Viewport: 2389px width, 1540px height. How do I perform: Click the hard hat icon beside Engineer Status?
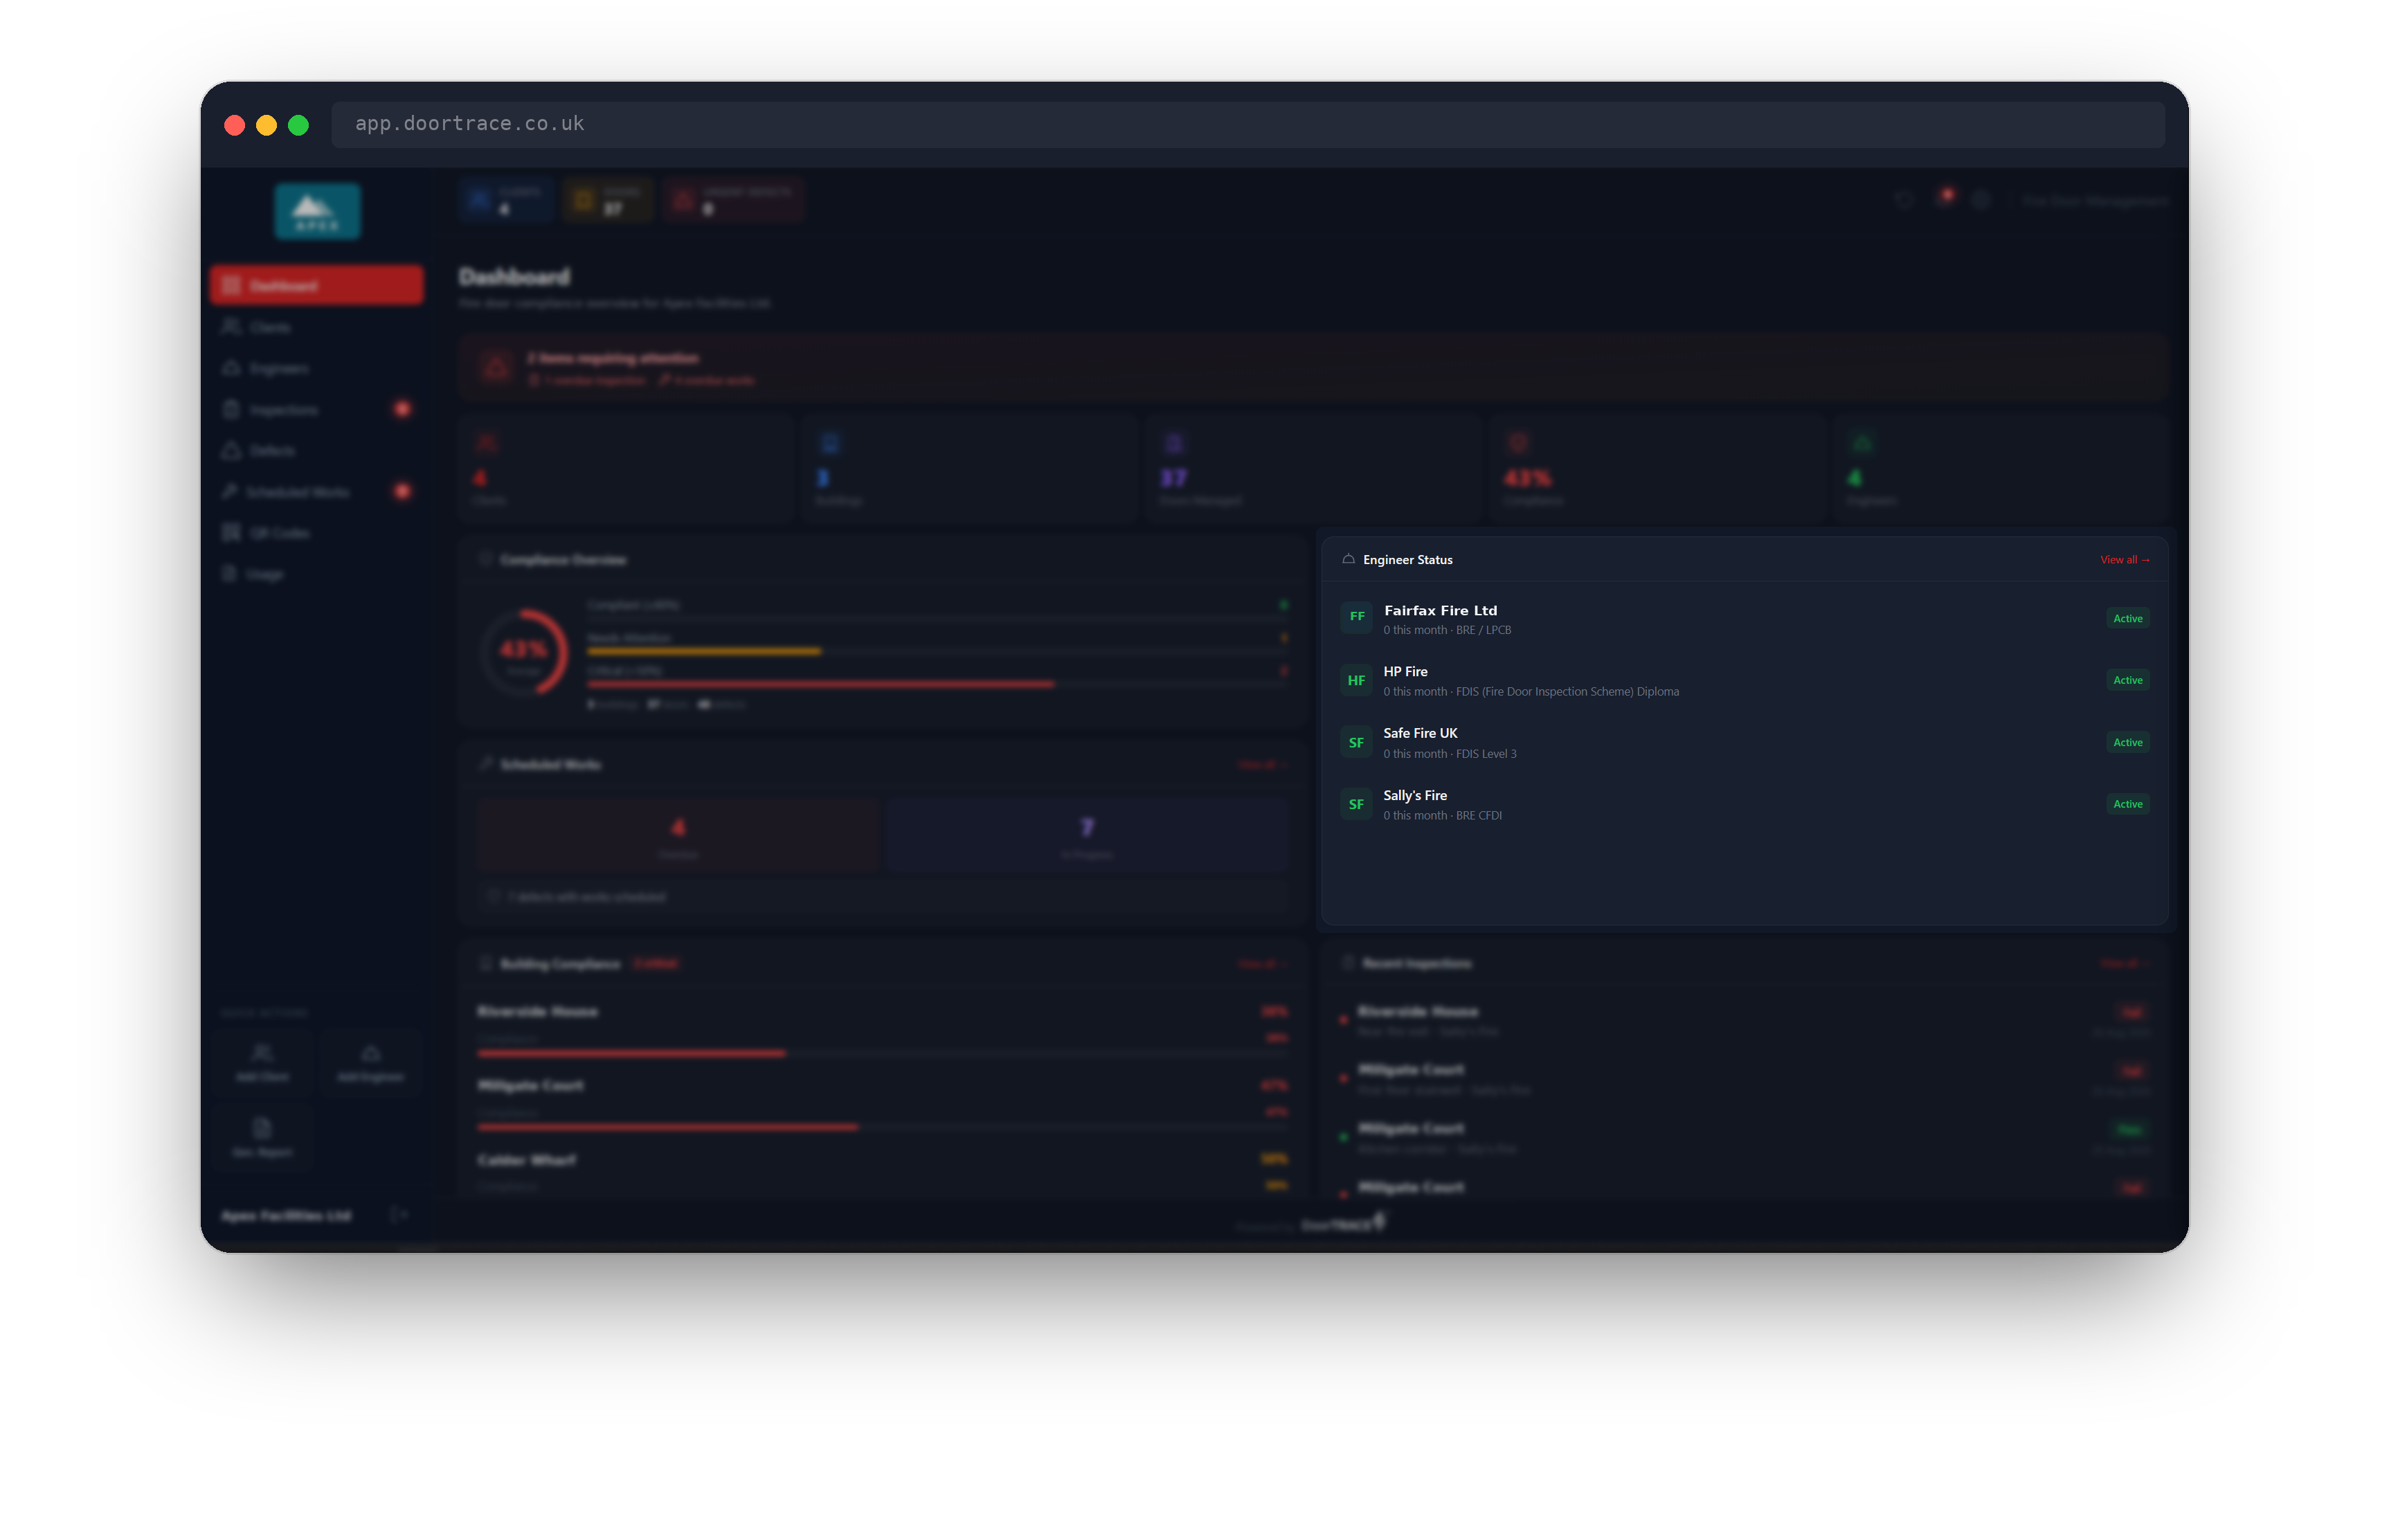coord(1348,559)
